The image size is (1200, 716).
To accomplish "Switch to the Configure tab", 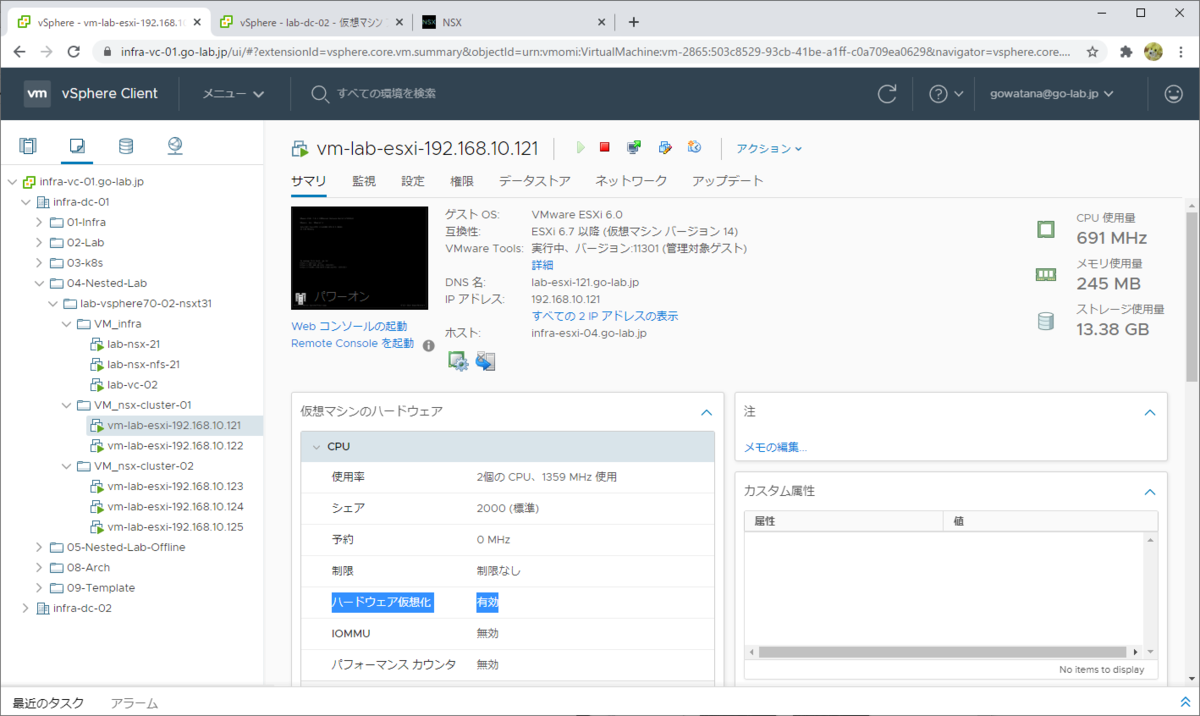I will tap(413, 181).
